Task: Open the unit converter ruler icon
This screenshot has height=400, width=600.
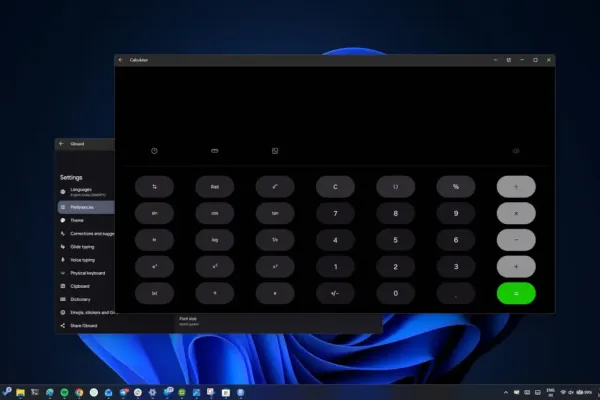Action: (215, 151)
